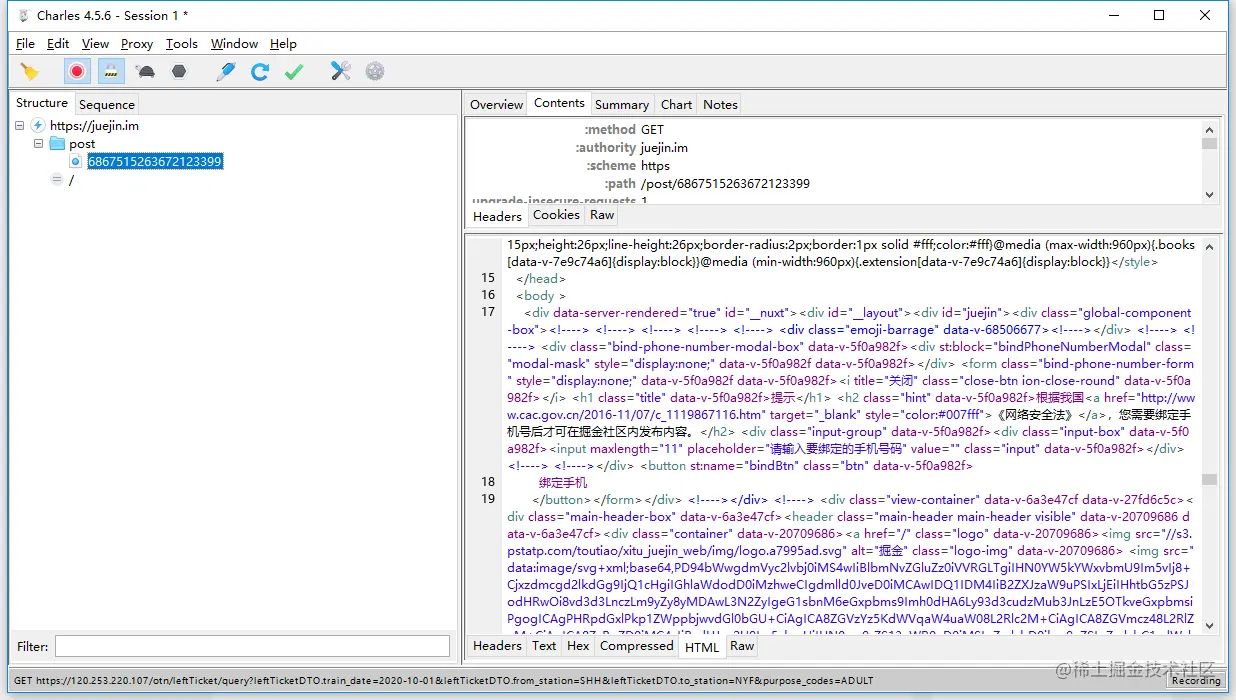Open the Proxy menu
The image size is (1236, 700).
click(x=137, y=44)
